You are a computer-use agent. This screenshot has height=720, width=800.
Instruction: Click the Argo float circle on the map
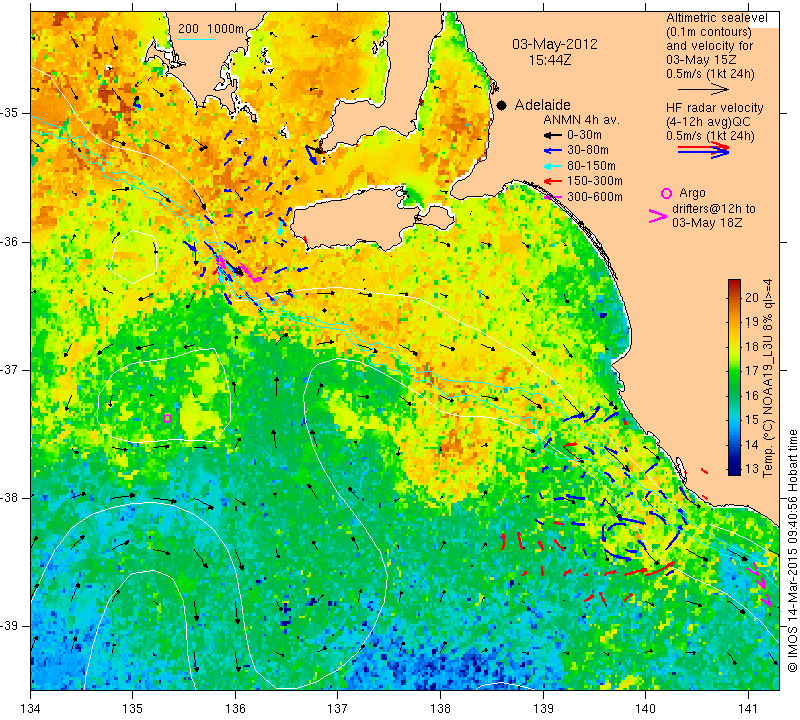tap(167, 418)
